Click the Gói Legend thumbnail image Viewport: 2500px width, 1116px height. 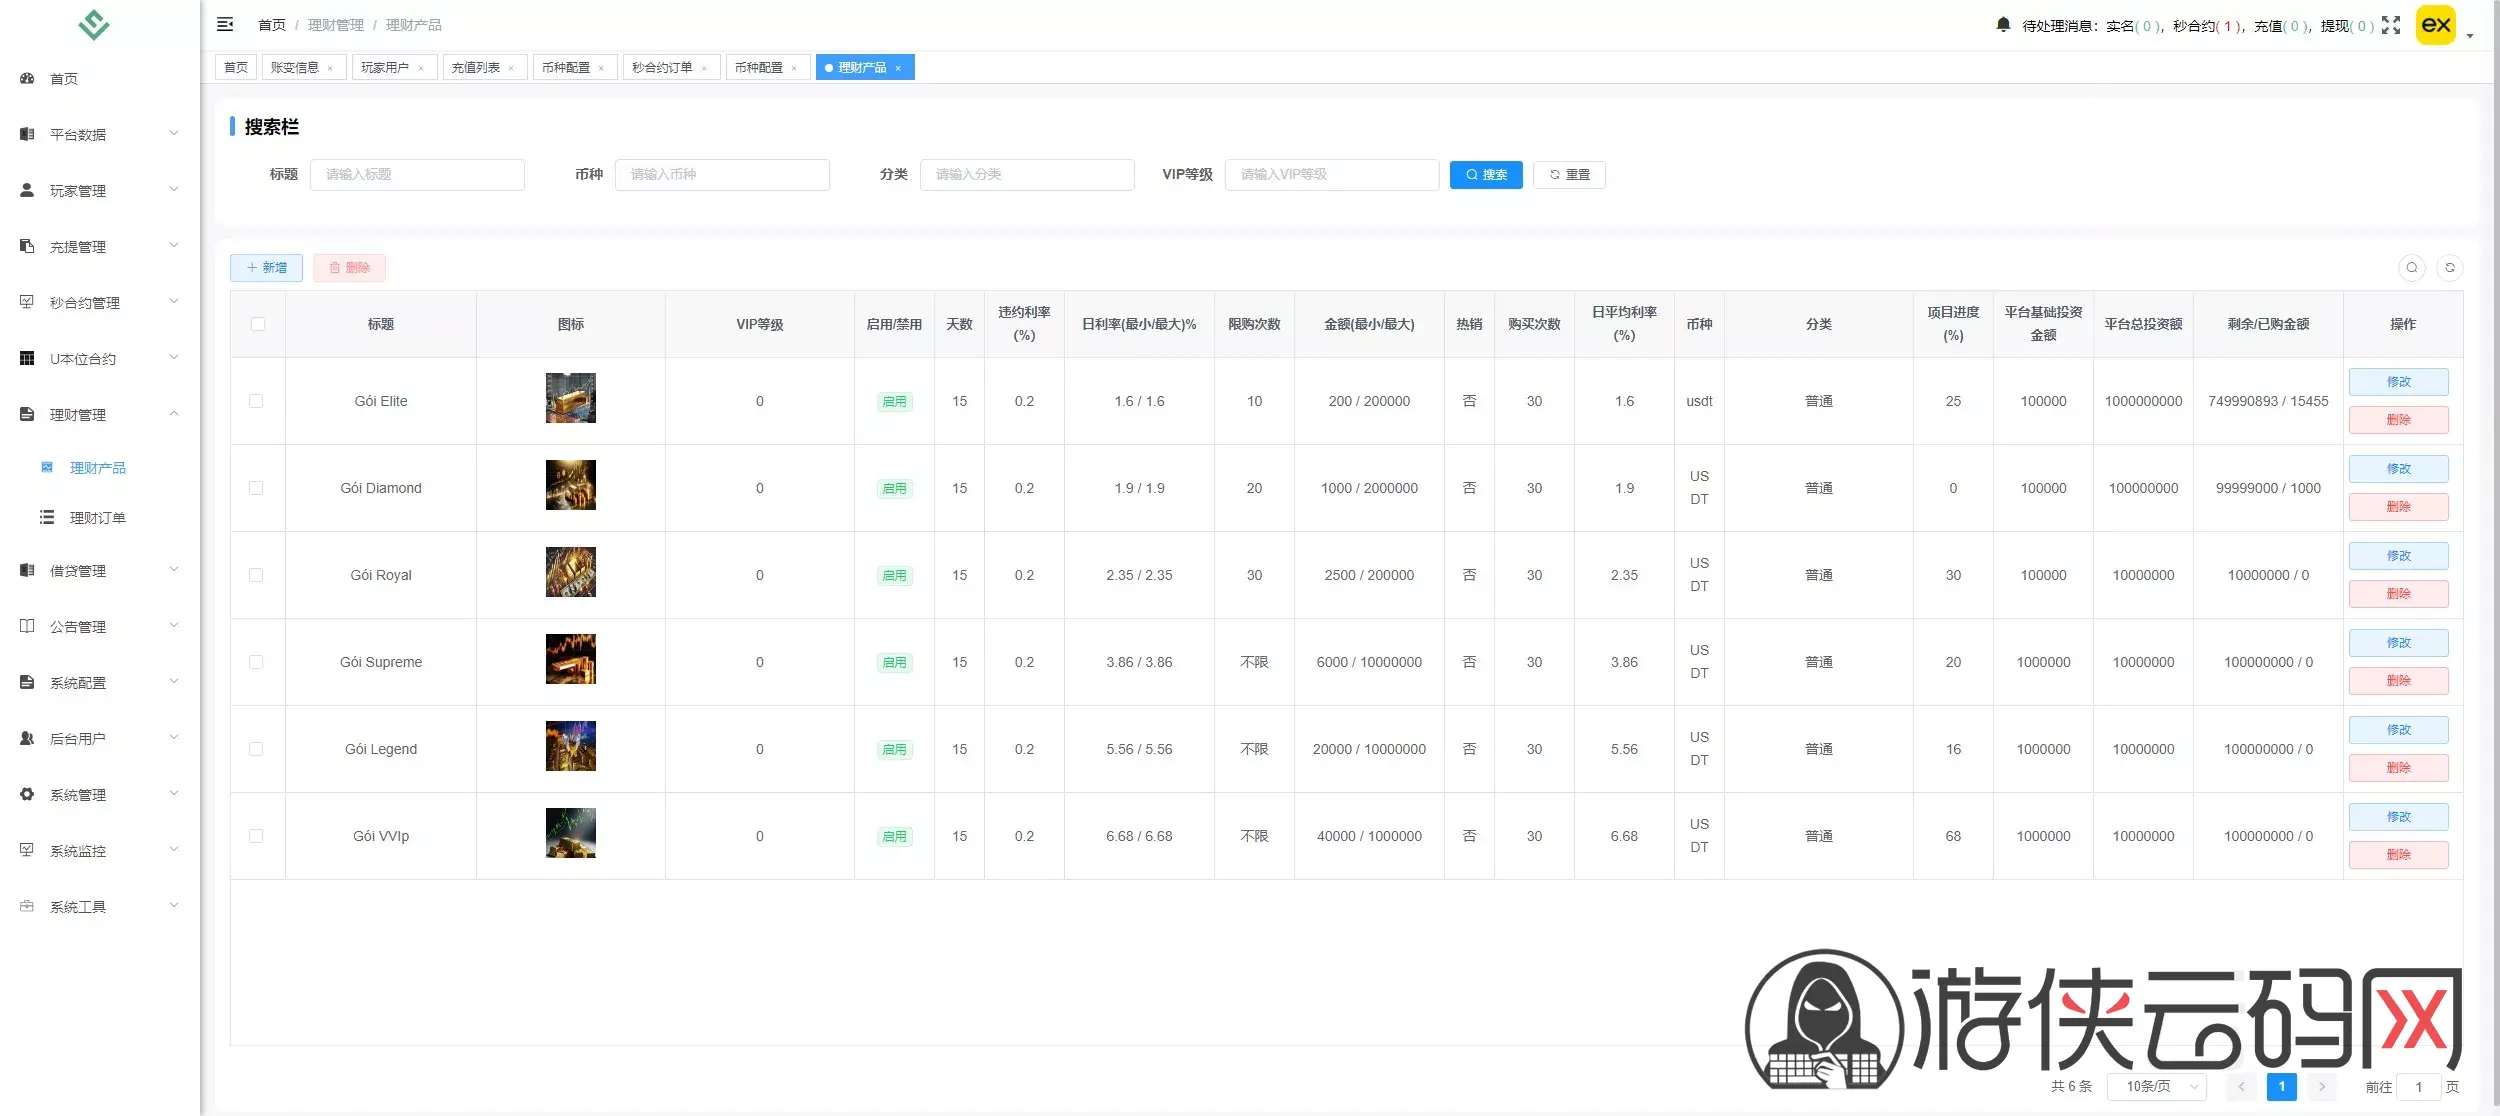click(x=570, y=746)
